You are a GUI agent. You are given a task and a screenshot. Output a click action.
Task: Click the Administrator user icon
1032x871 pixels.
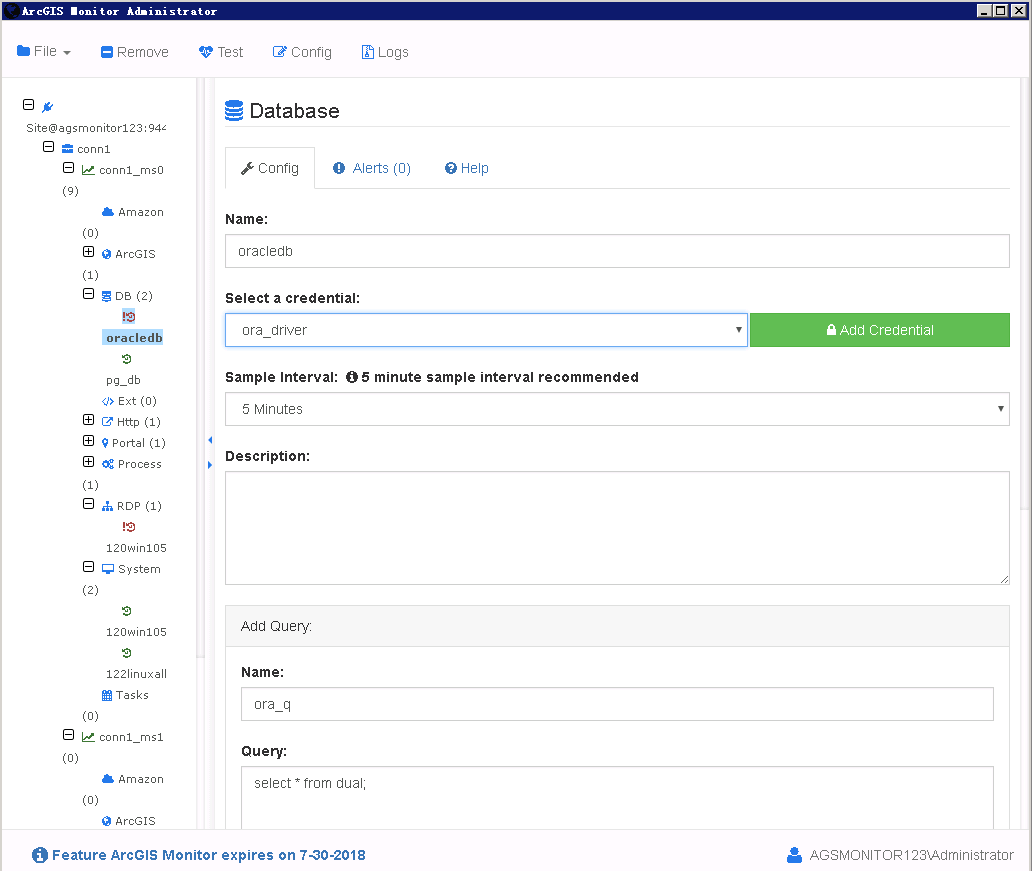coord(794,855)
